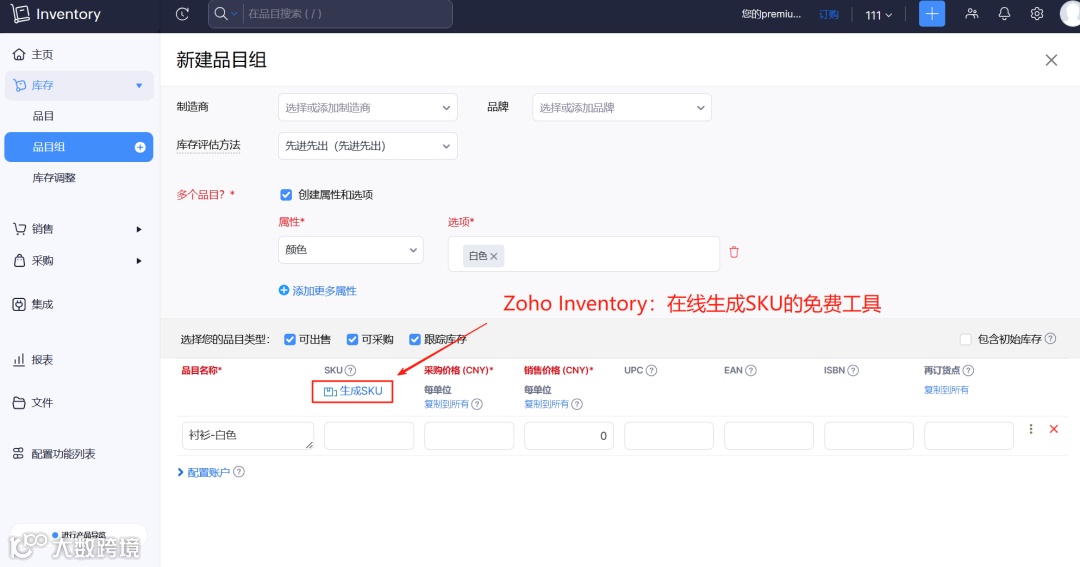Screen dimensions: 1080x567
Task: Close the new item group form
Action: click(x=1051, y=60)
